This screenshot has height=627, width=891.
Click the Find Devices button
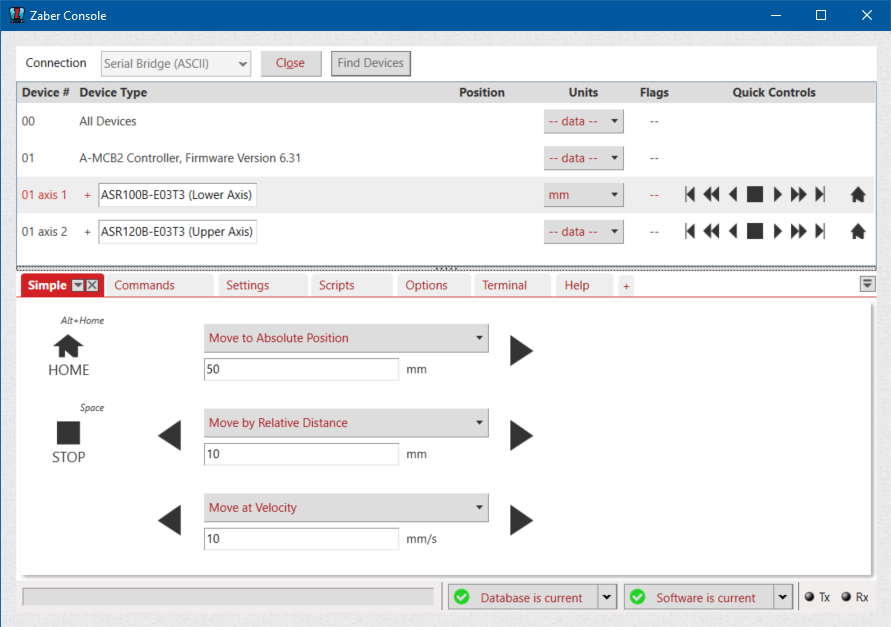[370, 63]
